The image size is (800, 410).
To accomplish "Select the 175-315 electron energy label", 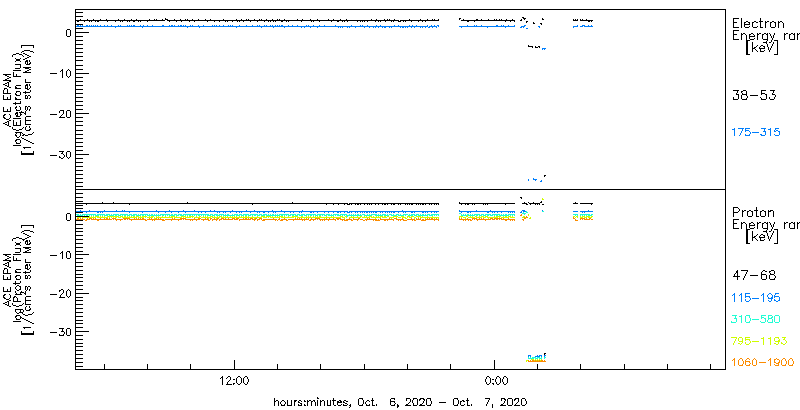I will (x=756, y=133).
